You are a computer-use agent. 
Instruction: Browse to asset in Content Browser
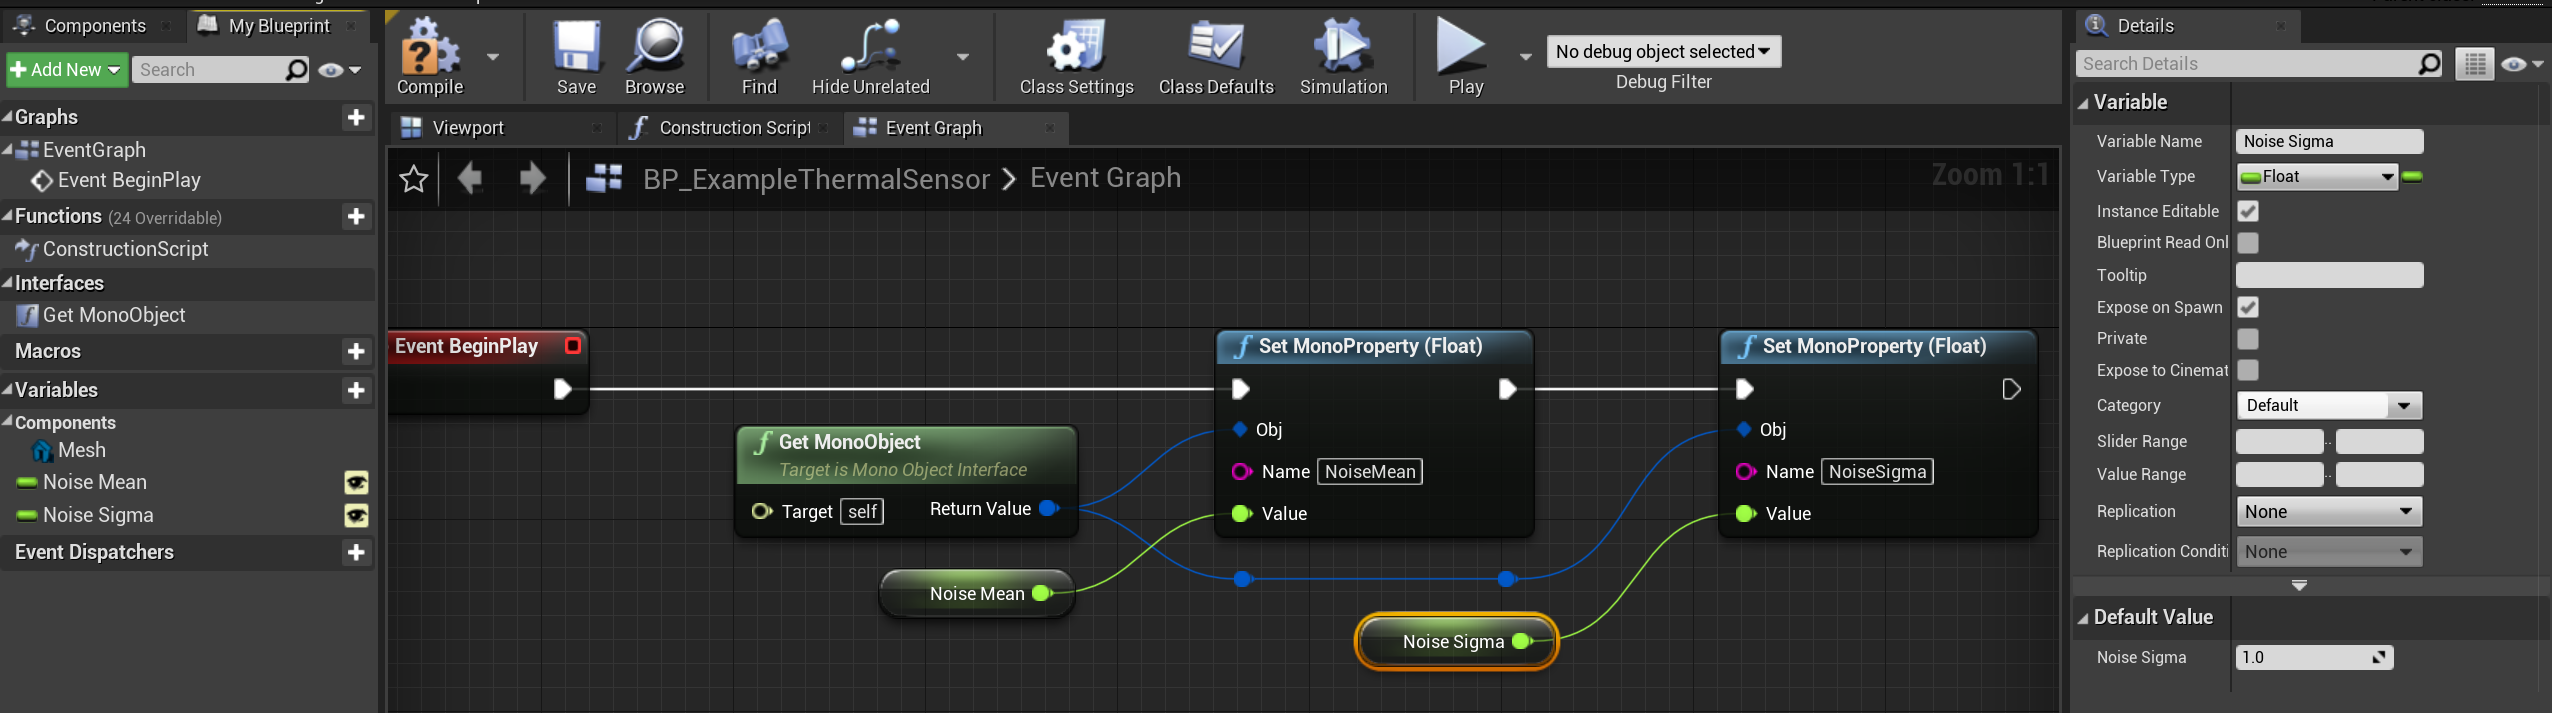(x=655, y=57)
